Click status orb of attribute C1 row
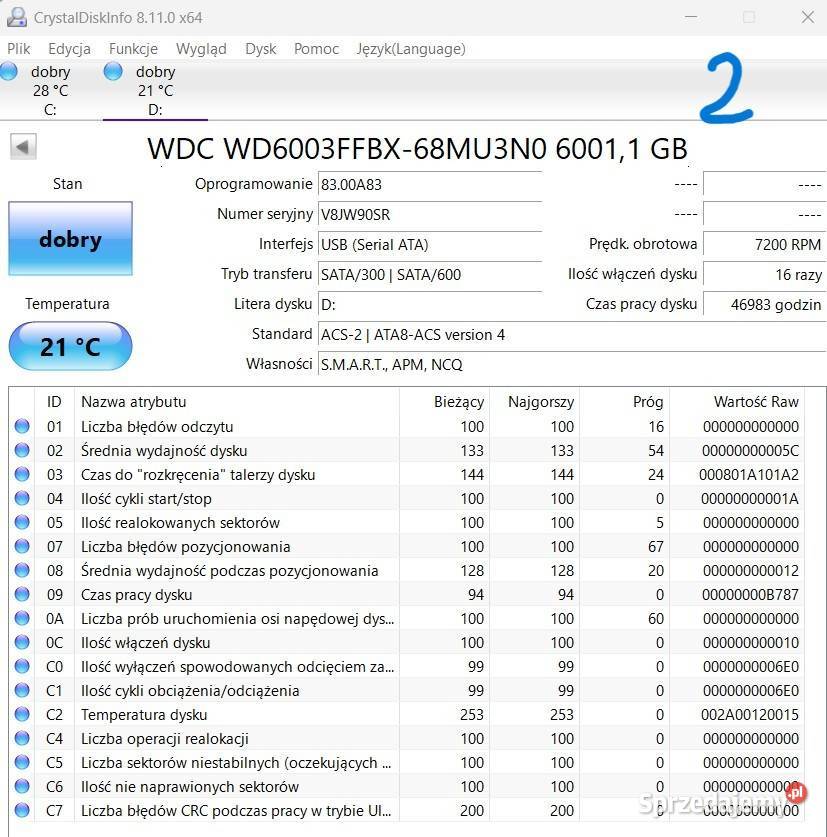827x837 pixels. 22,690
